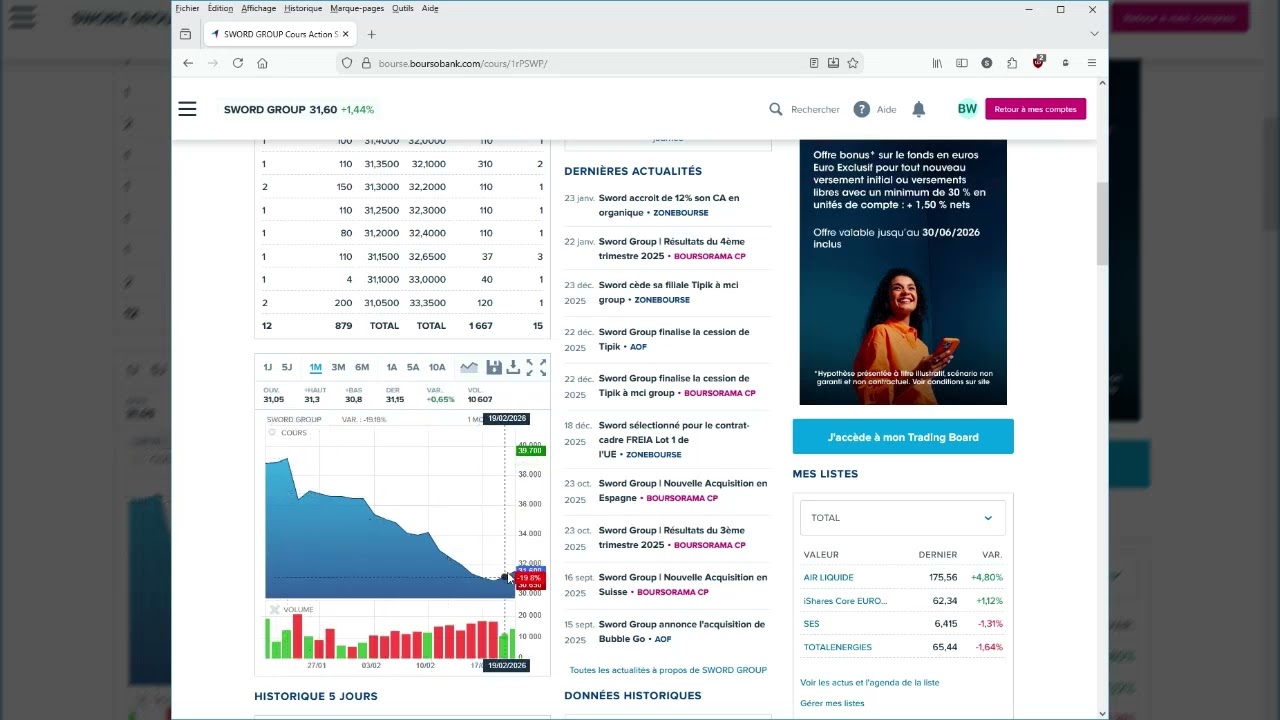Click J'accède à mon Trading Board
The width and height of the screenshot is (1280, 720).
(x=903, y=437)
